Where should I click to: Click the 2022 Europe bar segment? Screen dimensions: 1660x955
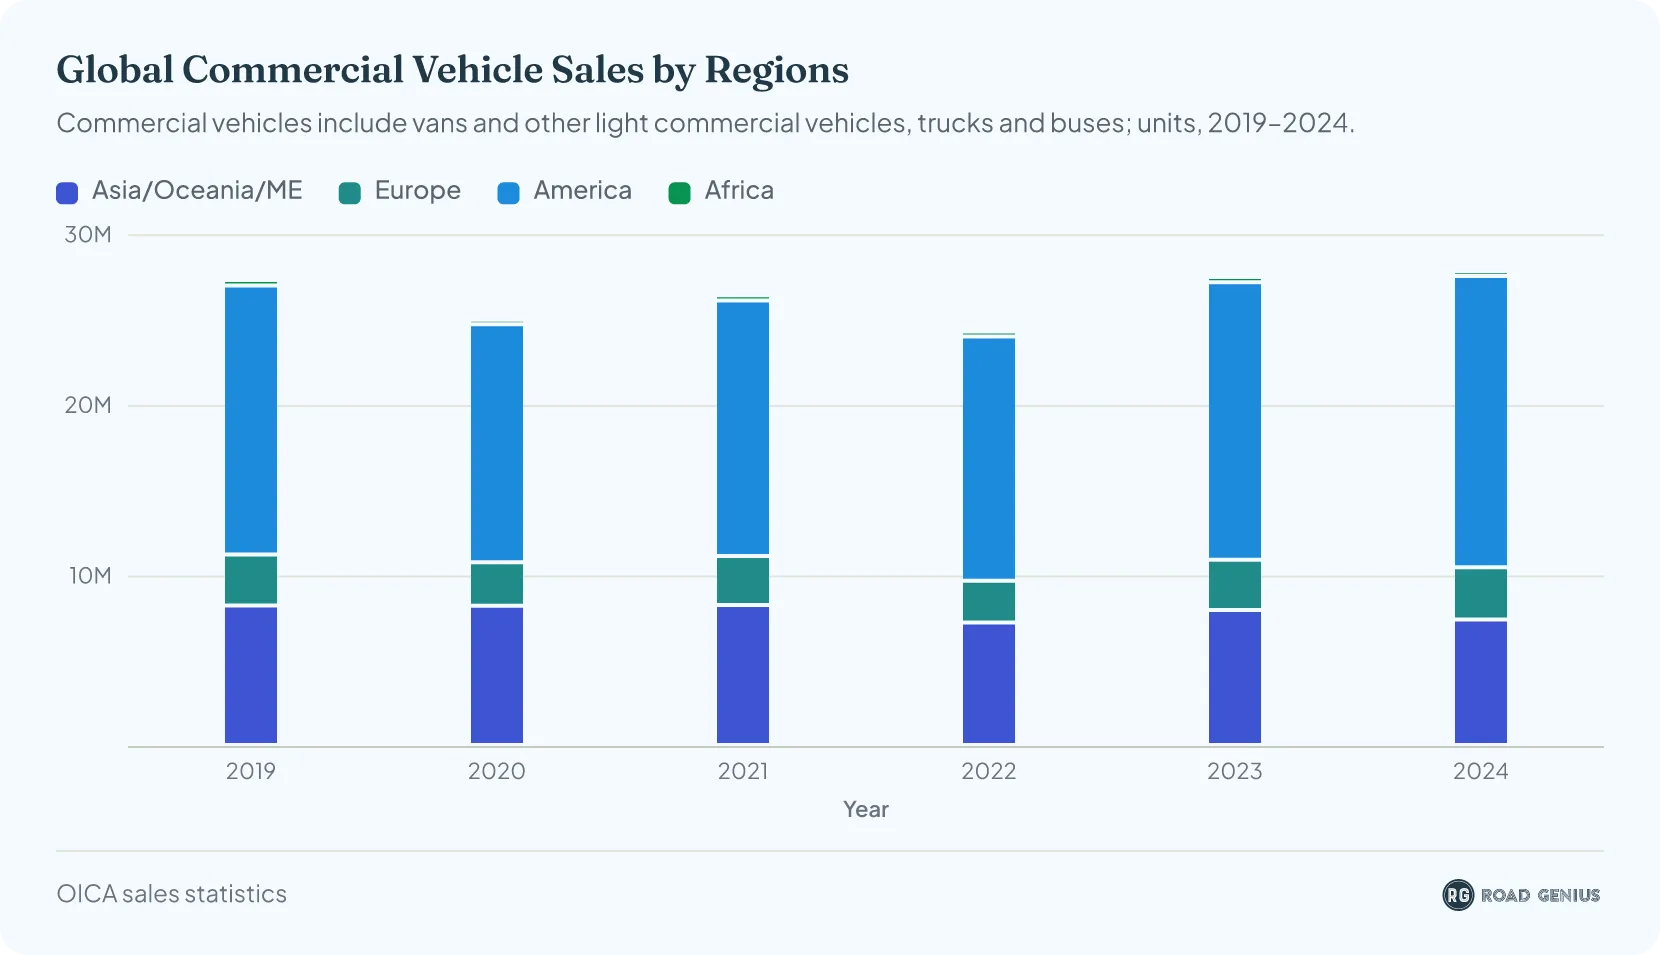tap(989, 601)
